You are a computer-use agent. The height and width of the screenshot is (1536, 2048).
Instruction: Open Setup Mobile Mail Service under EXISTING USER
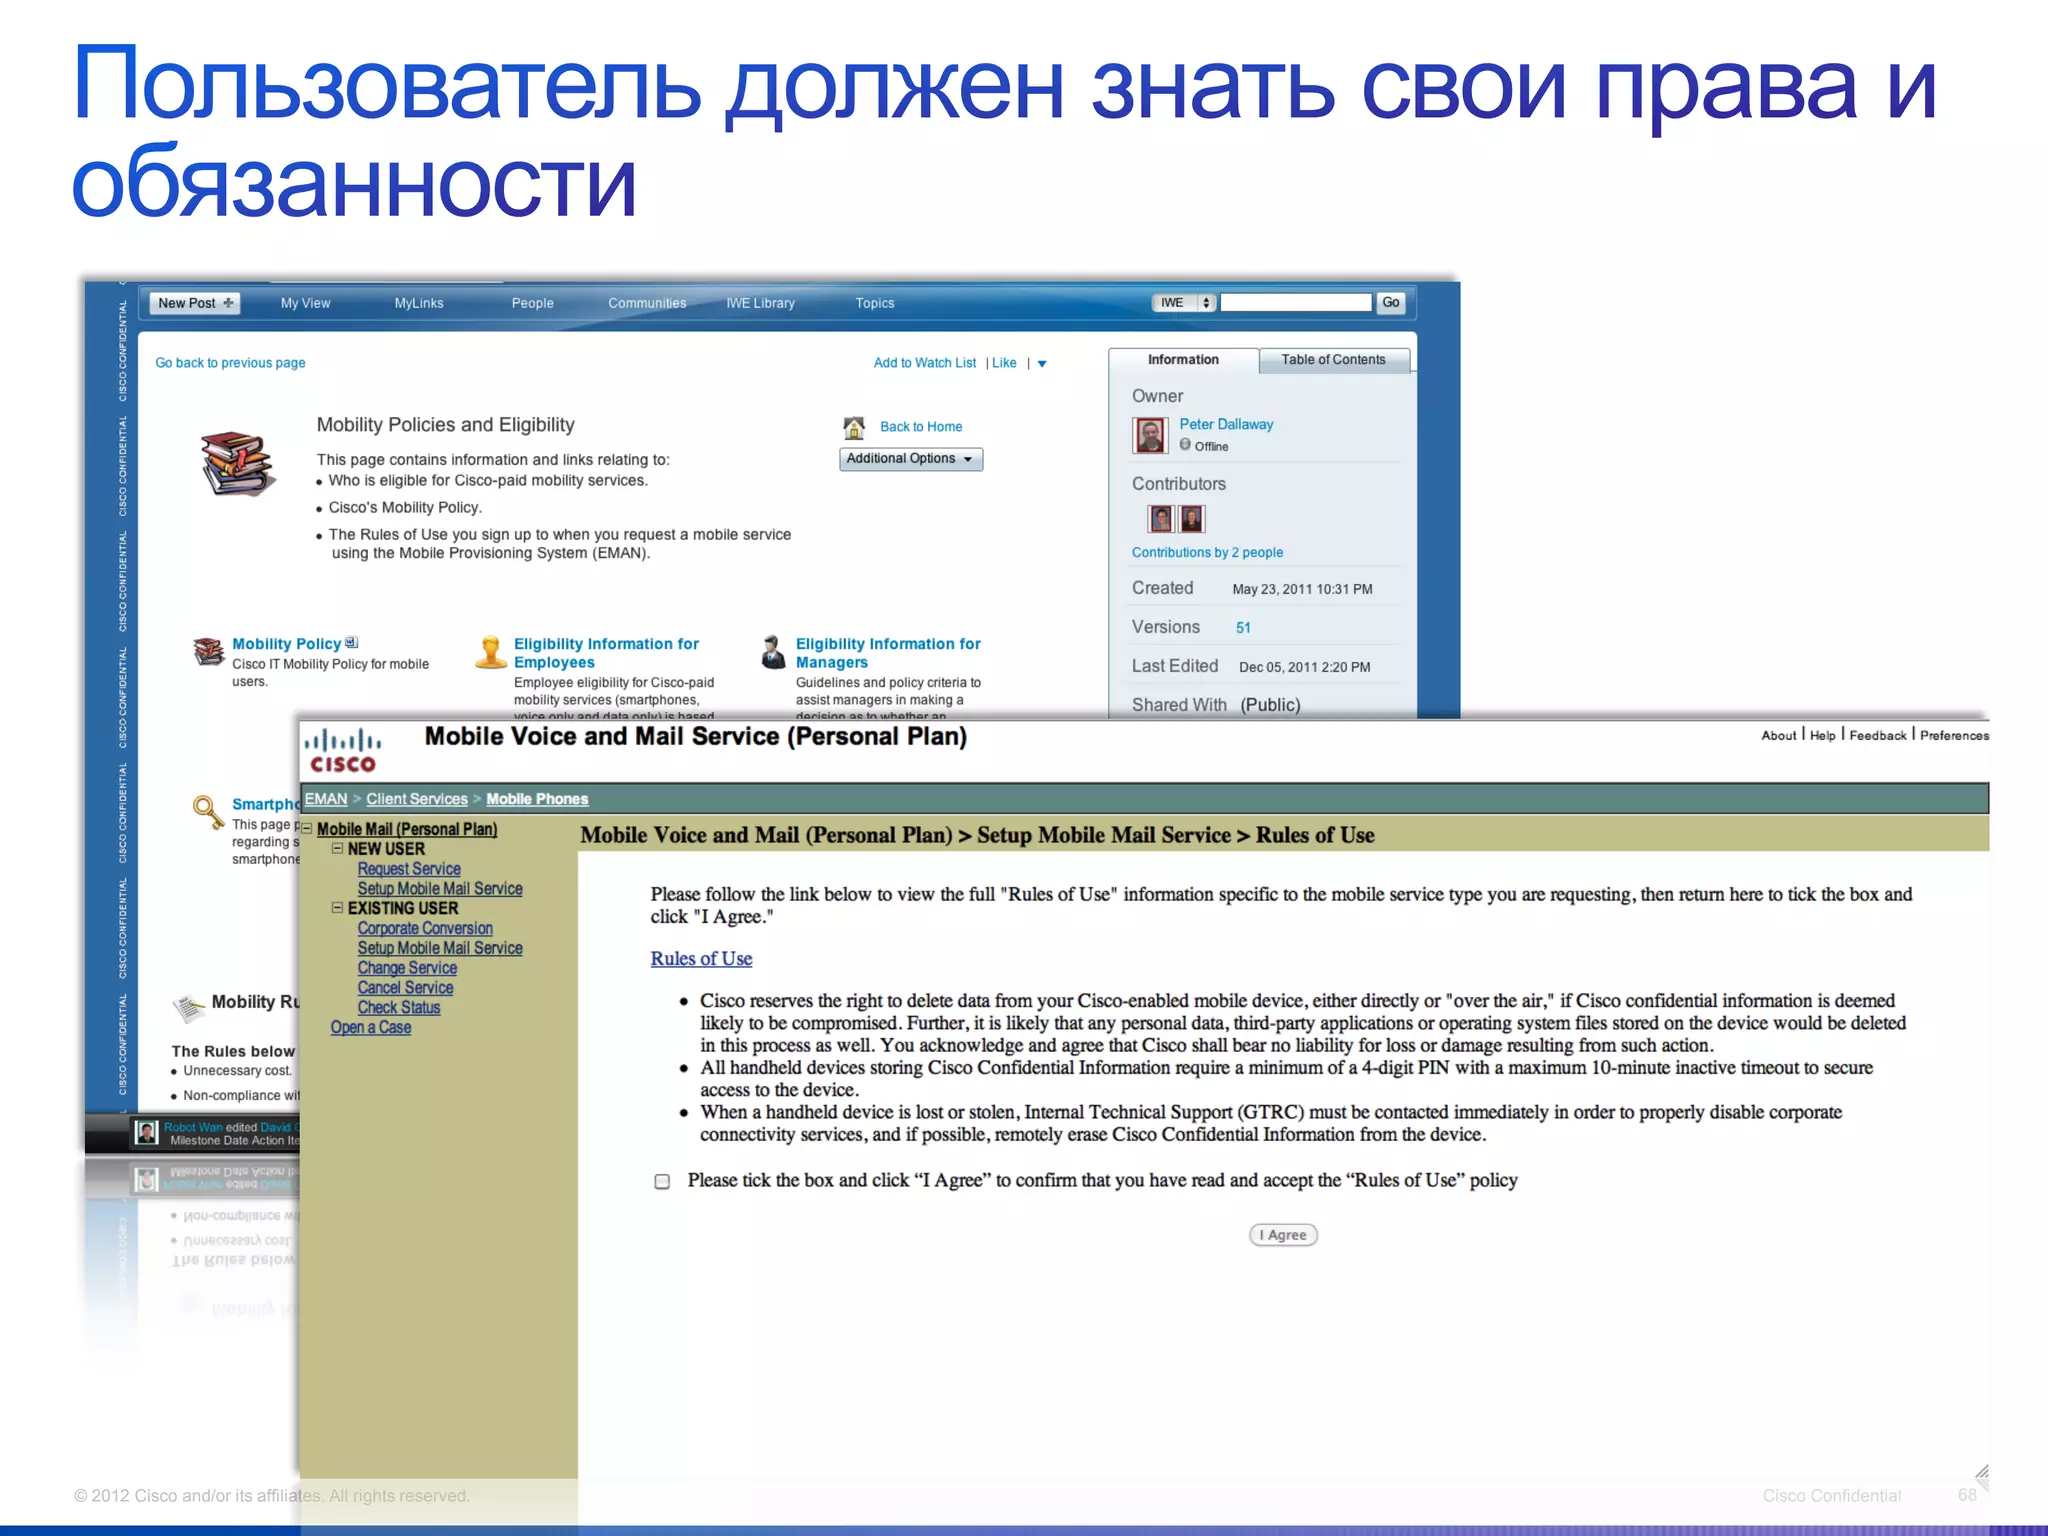pyautogui.click(x=440, y=948)
